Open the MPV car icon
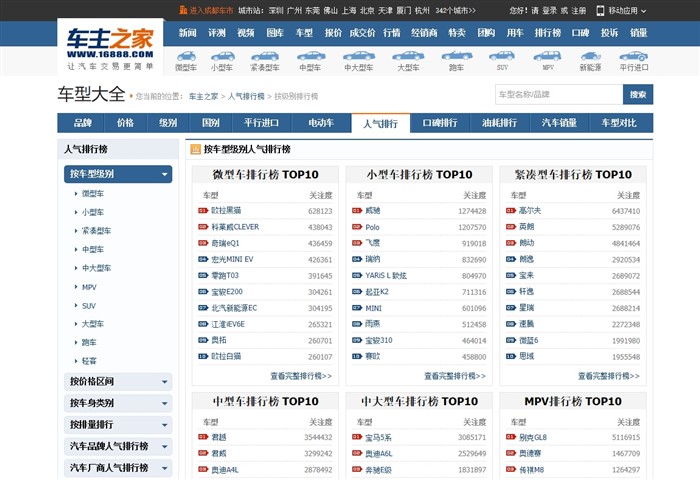Image resolution: width=700 pixels, height=480 pixels. 547,56
